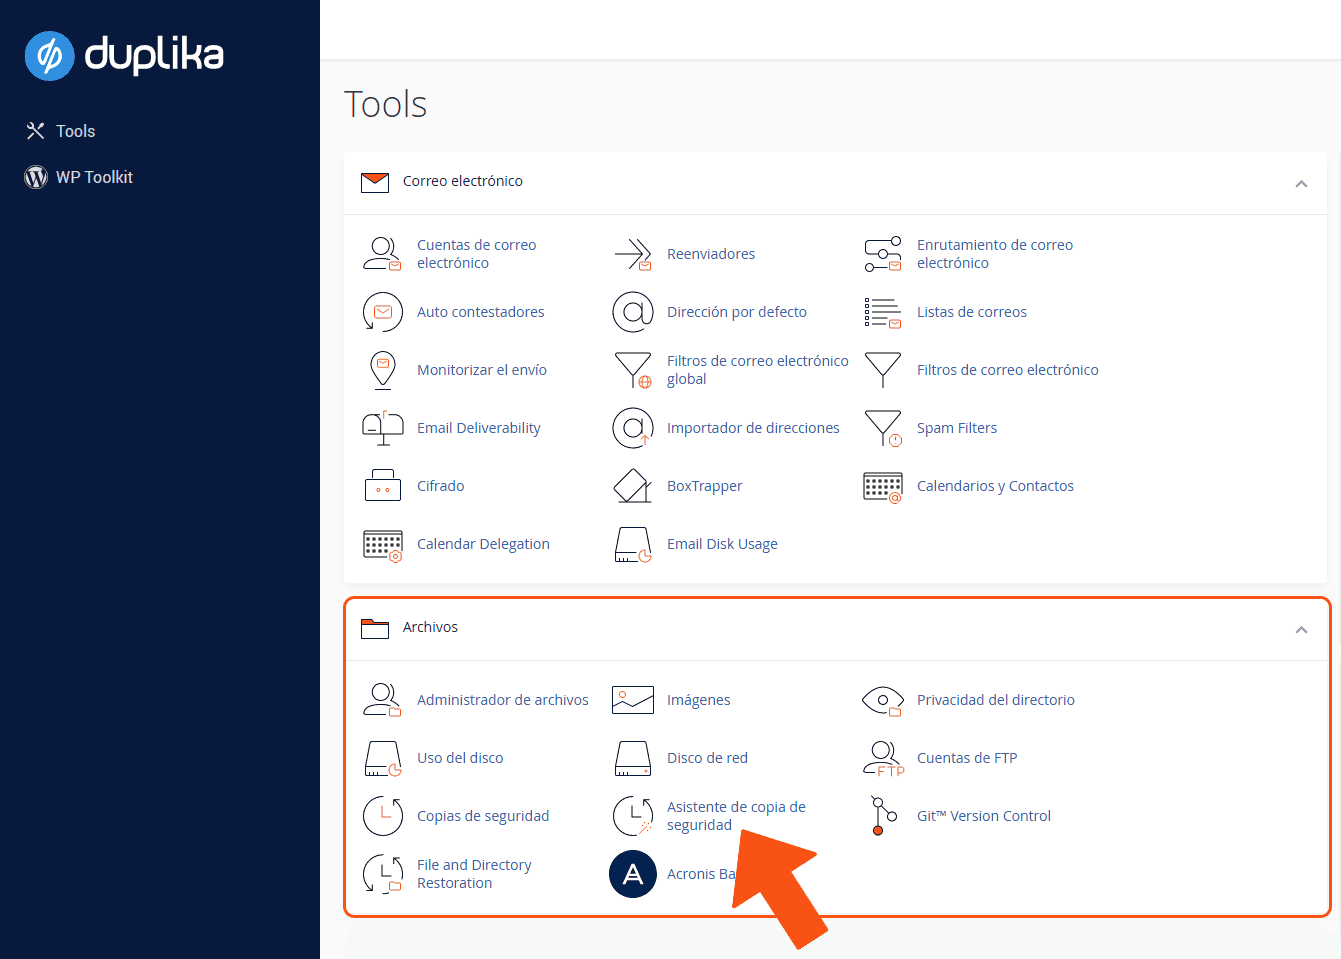This screenshot has height=959, width=1341.
Task: Open the Privacidad del directorio eye icon
Action: coord(883,700)
